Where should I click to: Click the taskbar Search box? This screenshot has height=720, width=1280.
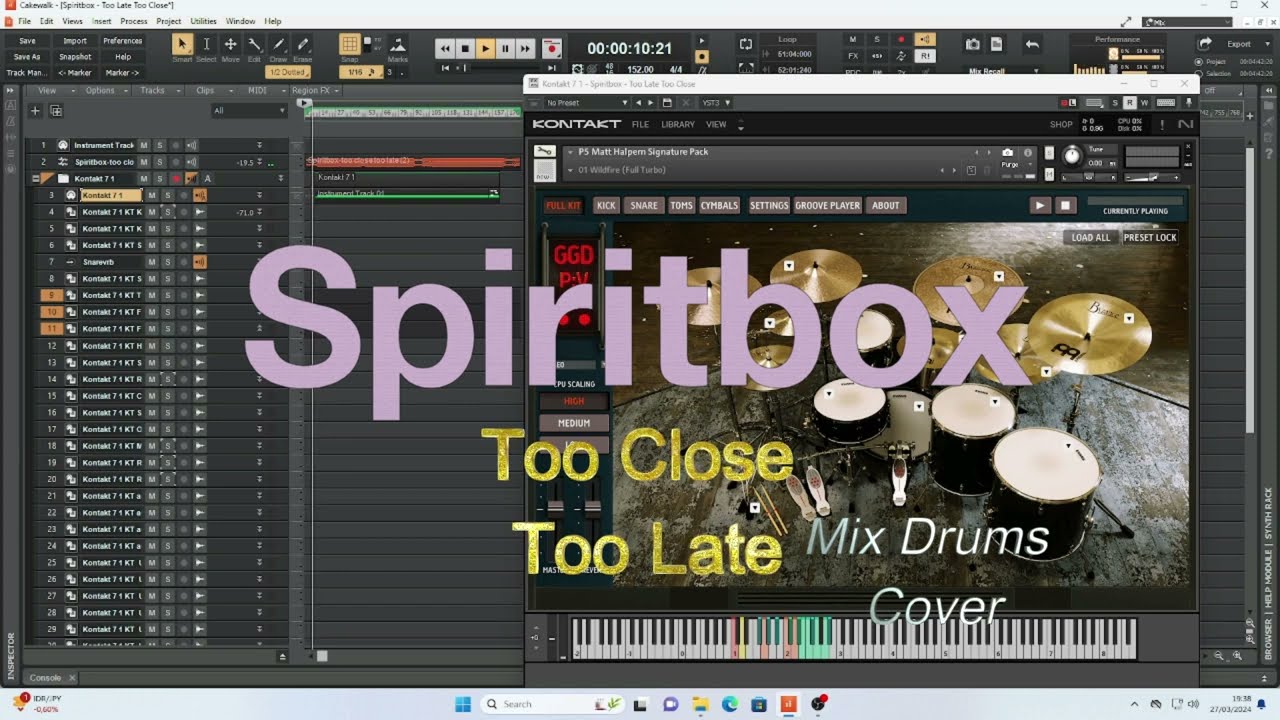(x=550, y=704)
